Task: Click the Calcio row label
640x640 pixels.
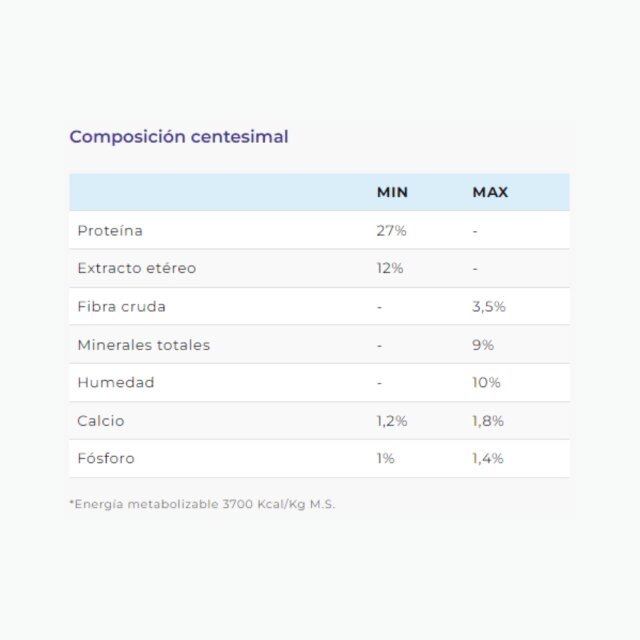Action: click(x=101, y=421)
